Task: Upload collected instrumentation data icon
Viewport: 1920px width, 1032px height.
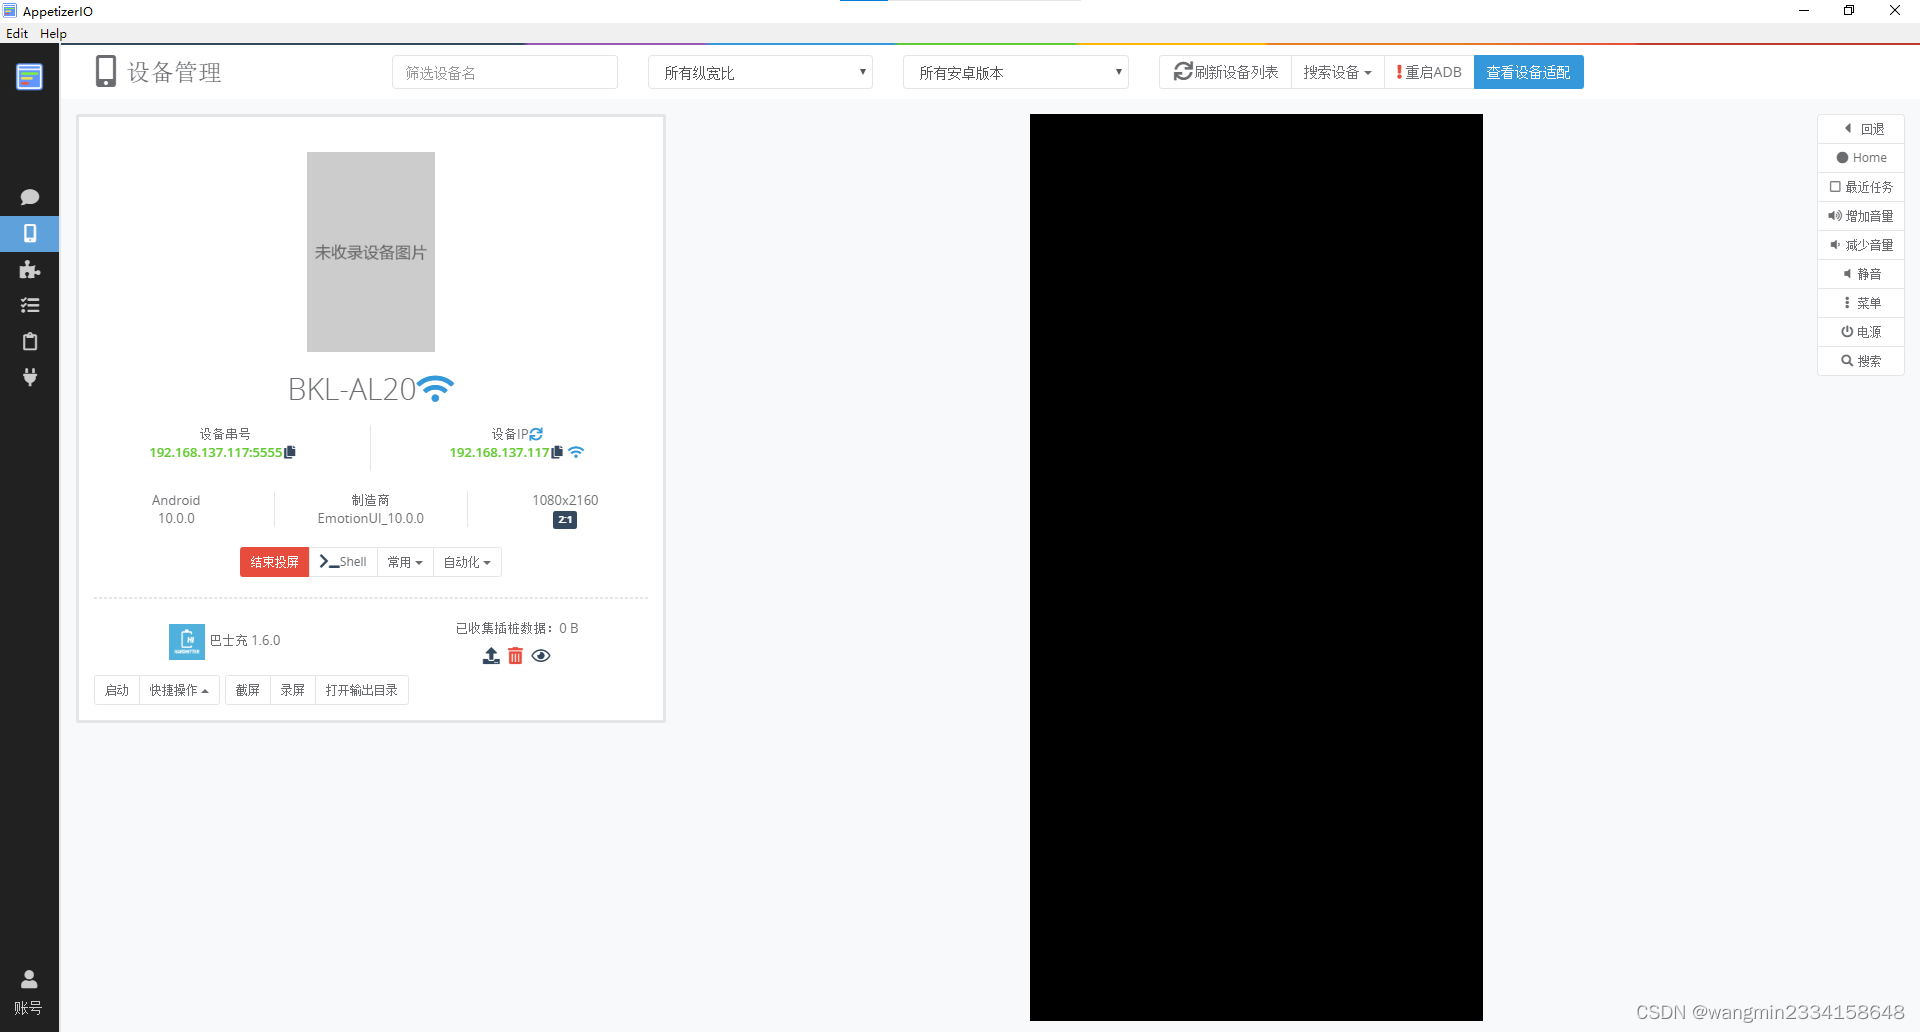Action: (491, 656)
